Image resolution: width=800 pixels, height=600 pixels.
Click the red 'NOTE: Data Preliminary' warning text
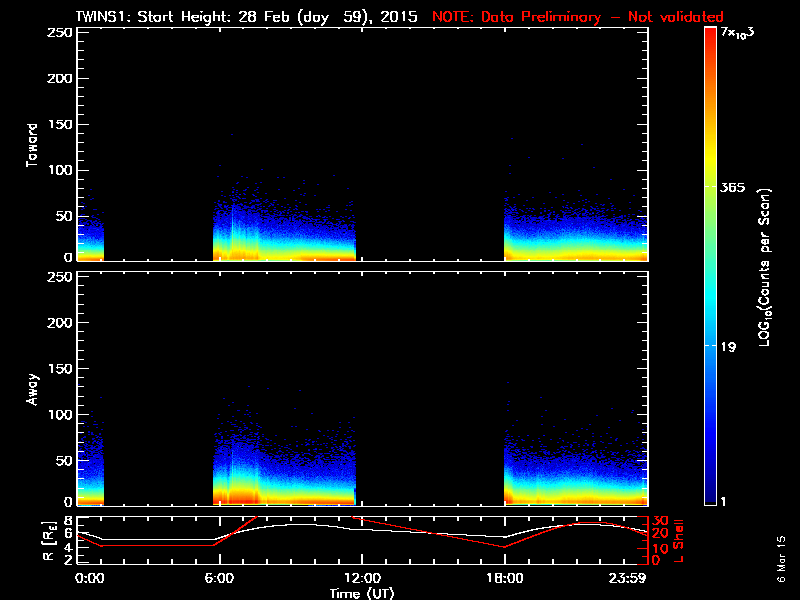(x=577, y=17)
